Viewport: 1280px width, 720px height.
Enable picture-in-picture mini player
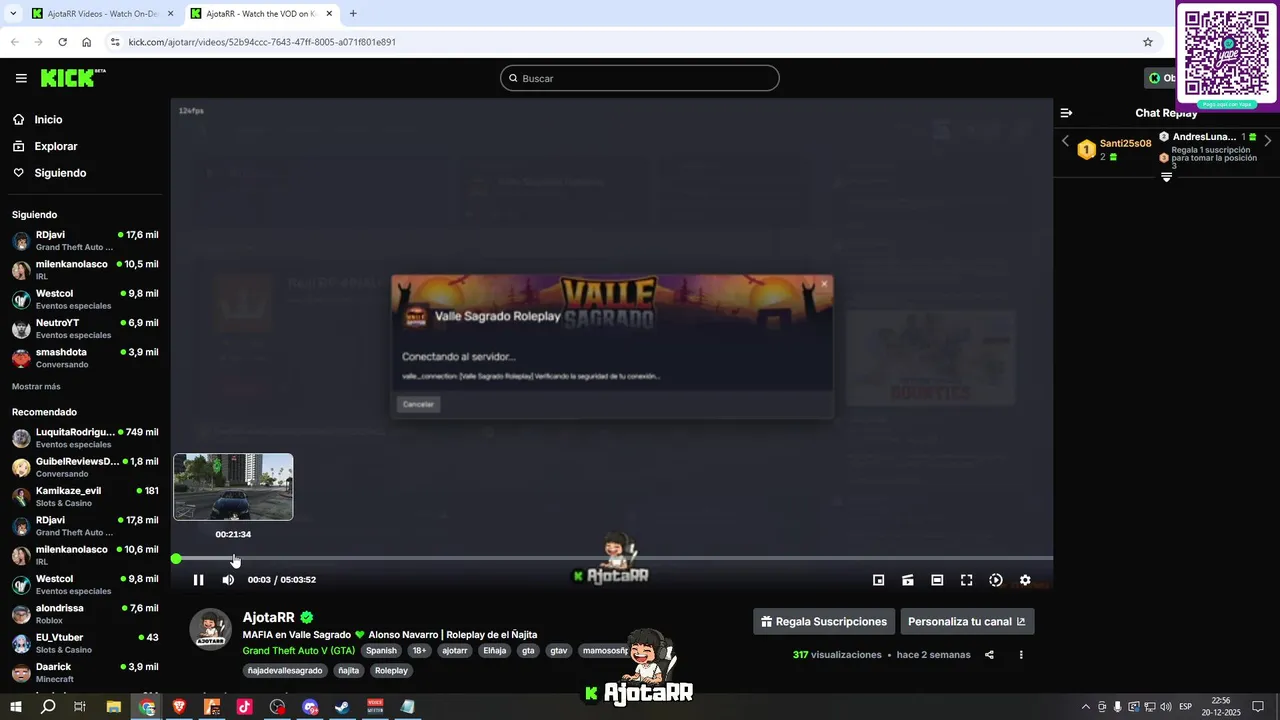pos(878,580)
